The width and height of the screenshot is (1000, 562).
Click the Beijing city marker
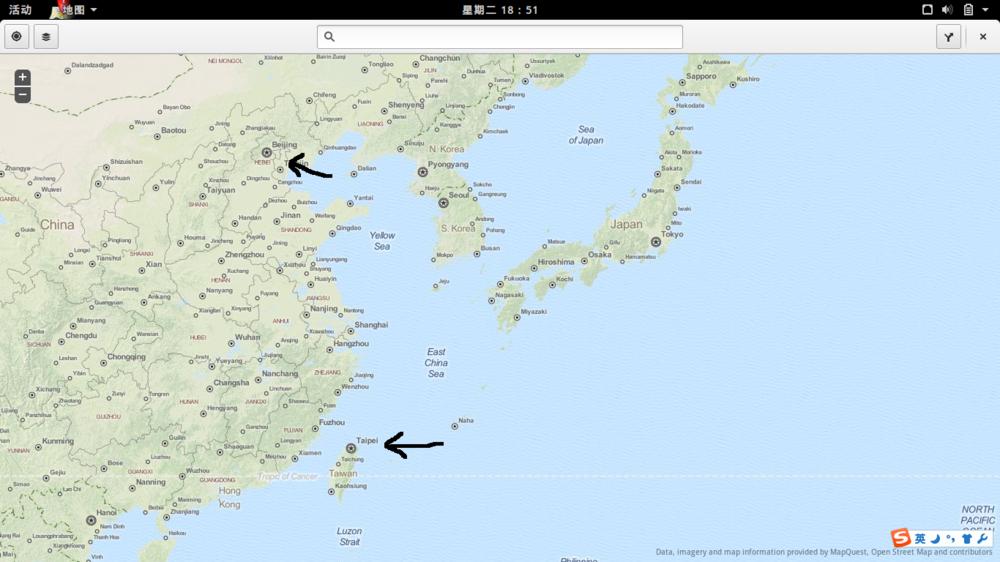[267, 153]
